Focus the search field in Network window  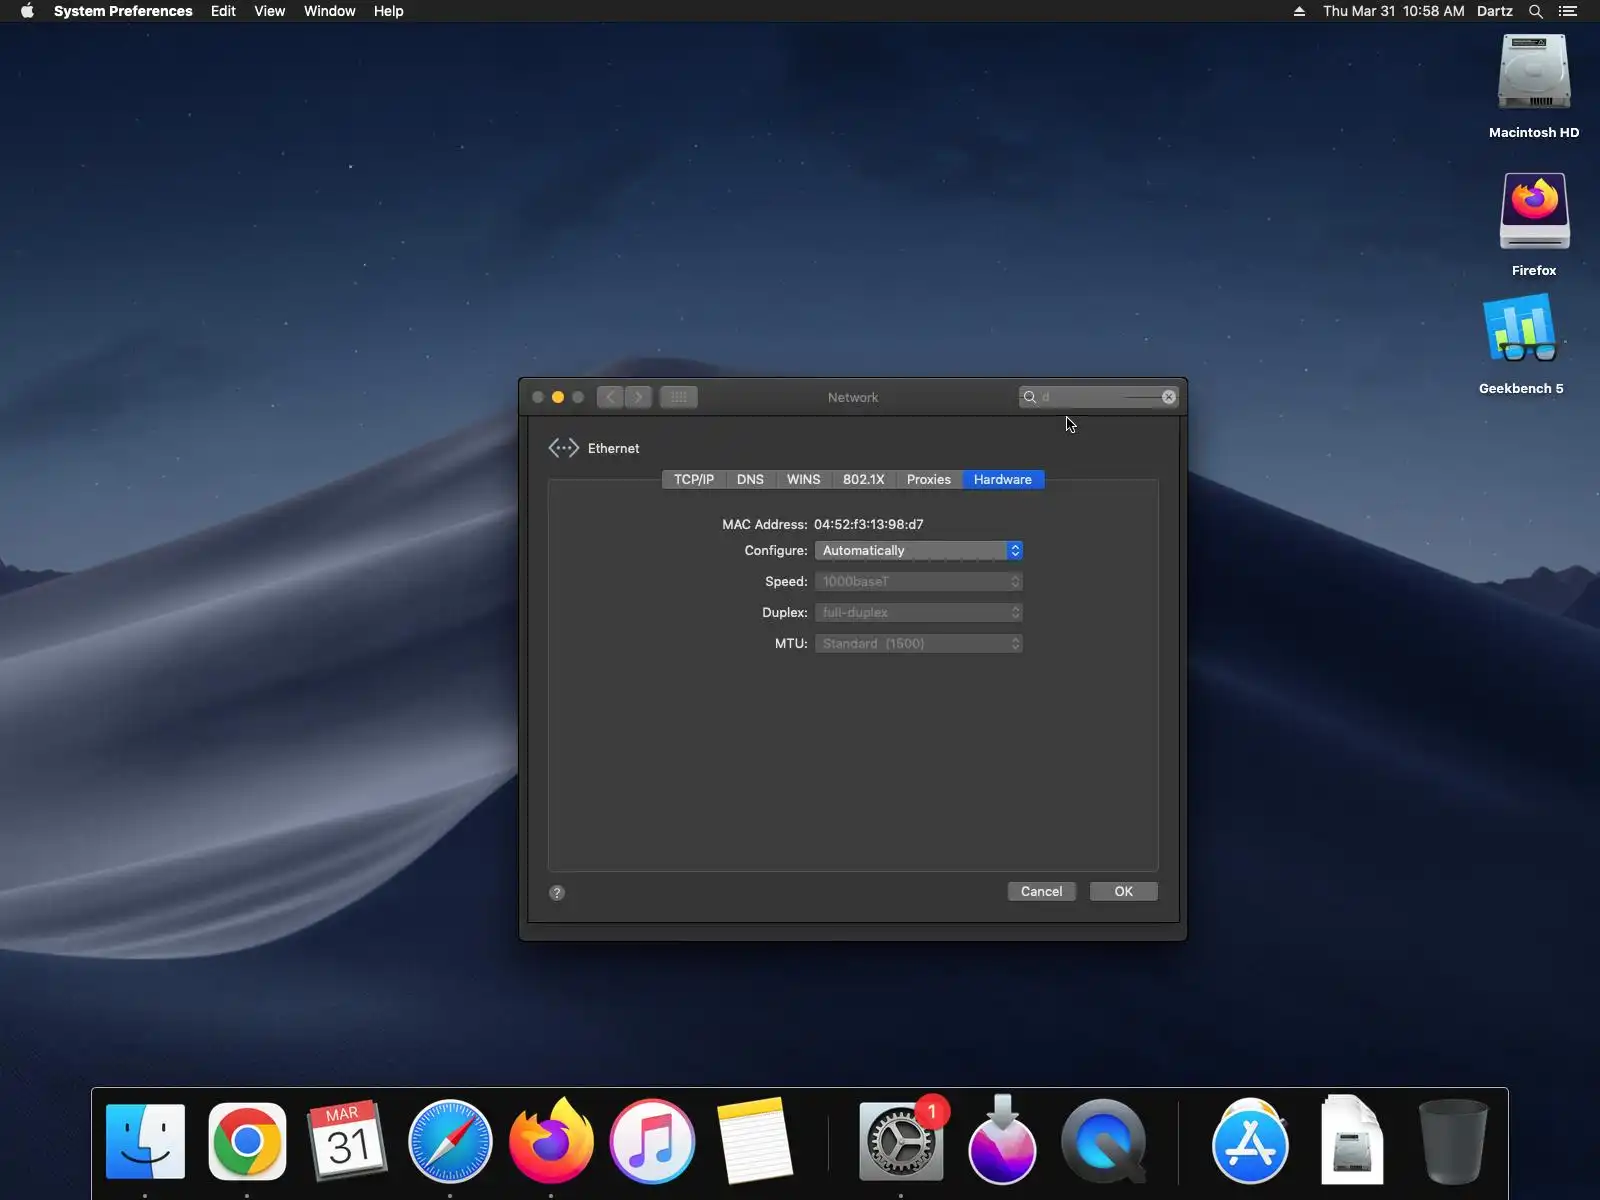pyautogui.click(x=1098, y=397)
